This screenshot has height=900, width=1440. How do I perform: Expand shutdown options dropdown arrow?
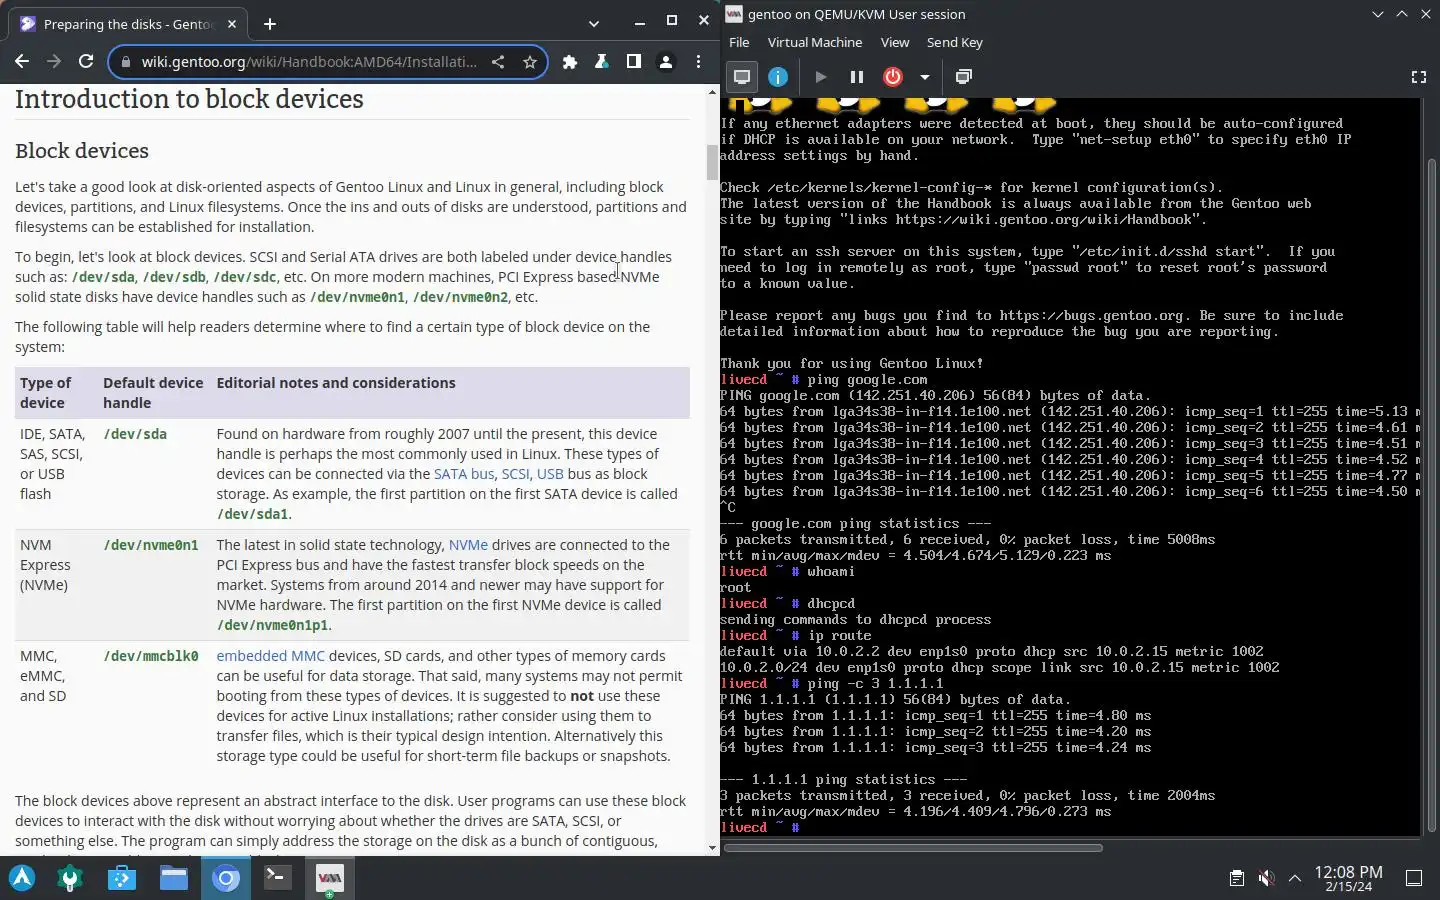pos(925,77)
